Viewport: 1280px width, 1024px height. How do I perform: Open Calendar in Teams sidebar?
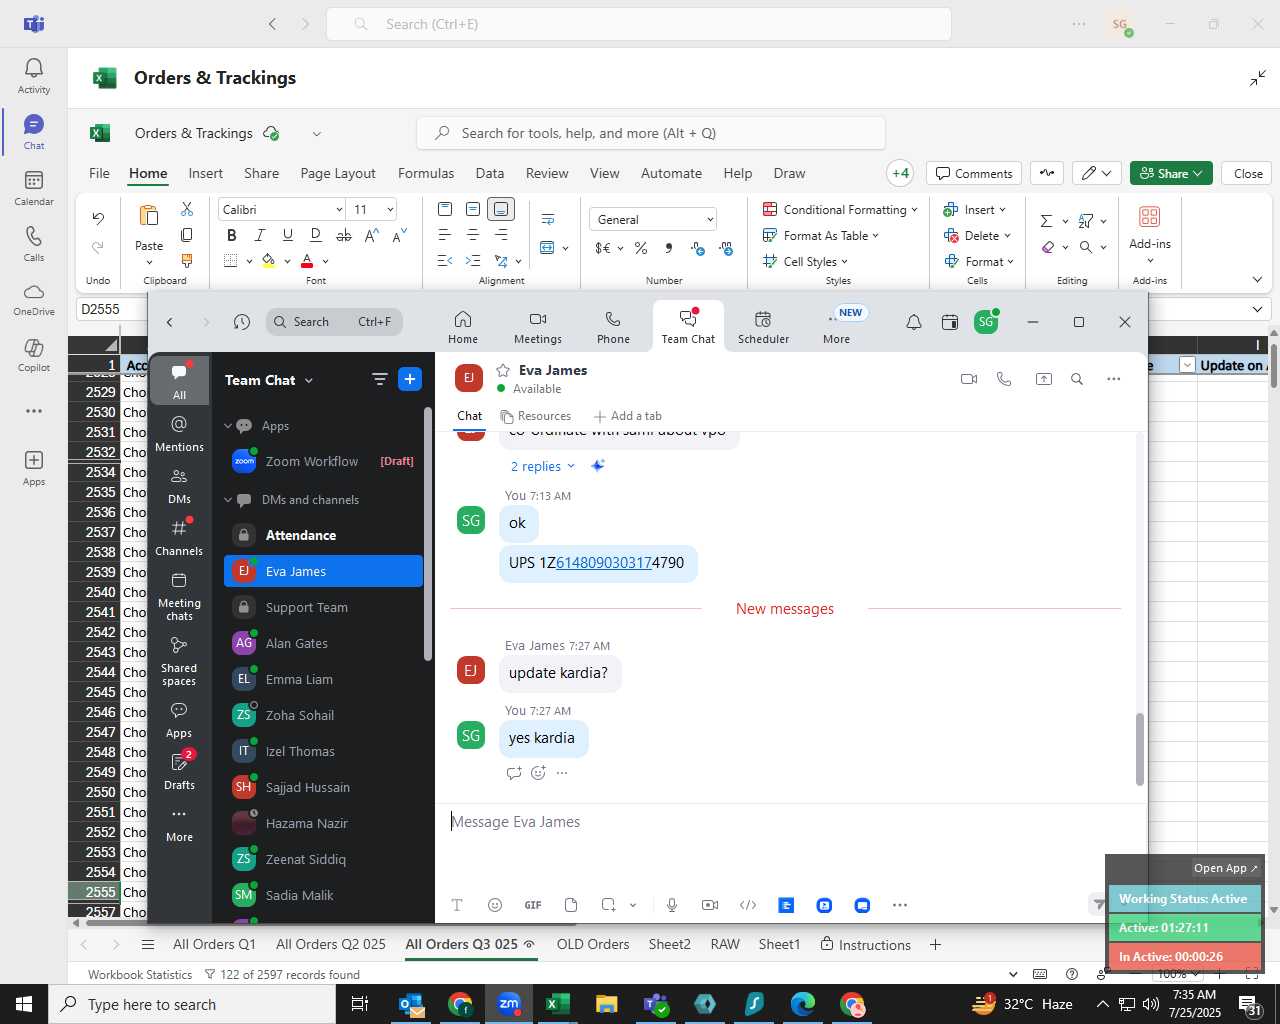click(x=34, y=188)
